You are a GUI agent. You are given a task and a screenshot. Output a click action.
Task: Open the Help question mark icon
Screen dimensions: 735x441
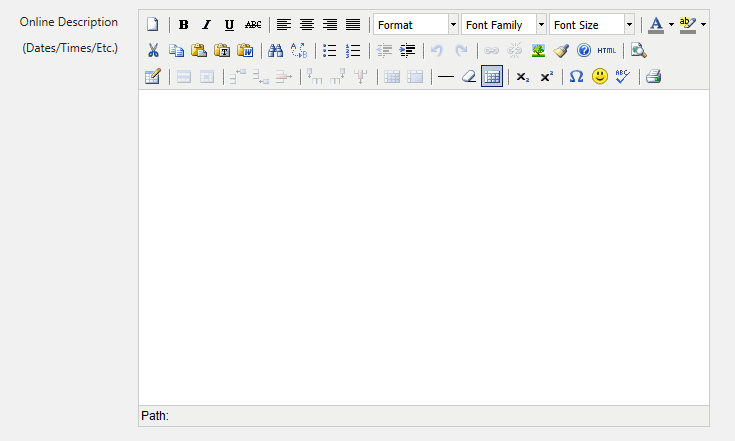(x=584, y=50)
